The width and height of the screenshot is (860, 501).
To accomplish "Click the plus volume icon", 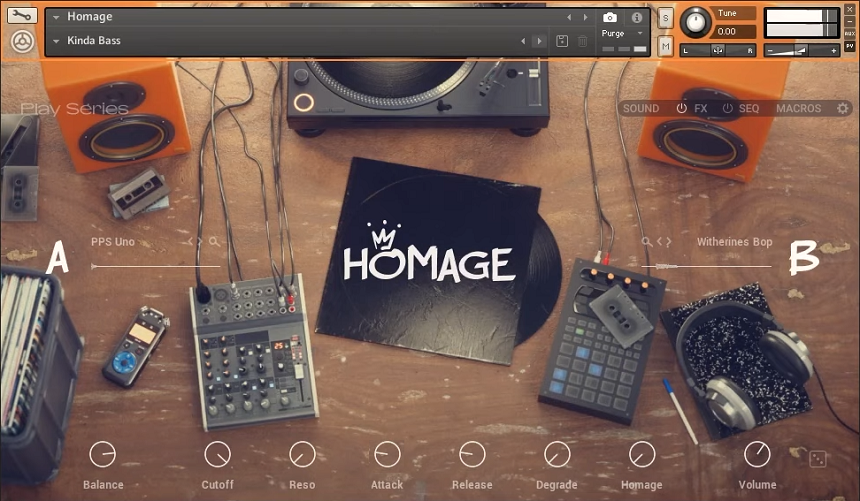I will 834,51.
